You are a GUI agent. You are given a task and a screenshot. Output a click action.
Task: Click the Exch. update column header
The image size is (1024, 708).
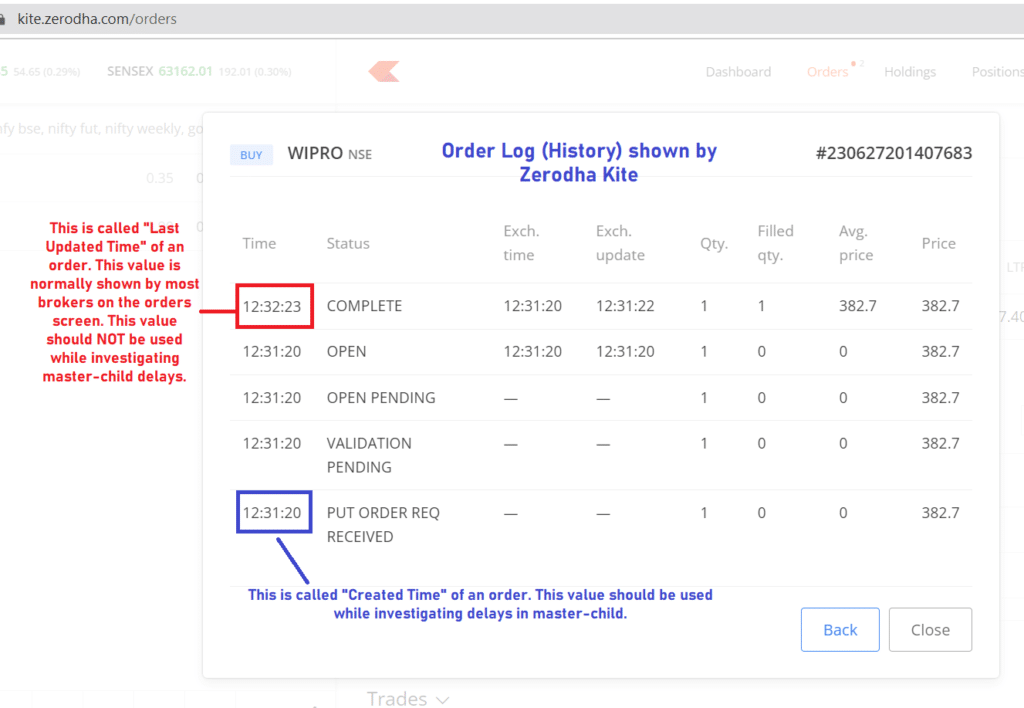tap(620, 243)
